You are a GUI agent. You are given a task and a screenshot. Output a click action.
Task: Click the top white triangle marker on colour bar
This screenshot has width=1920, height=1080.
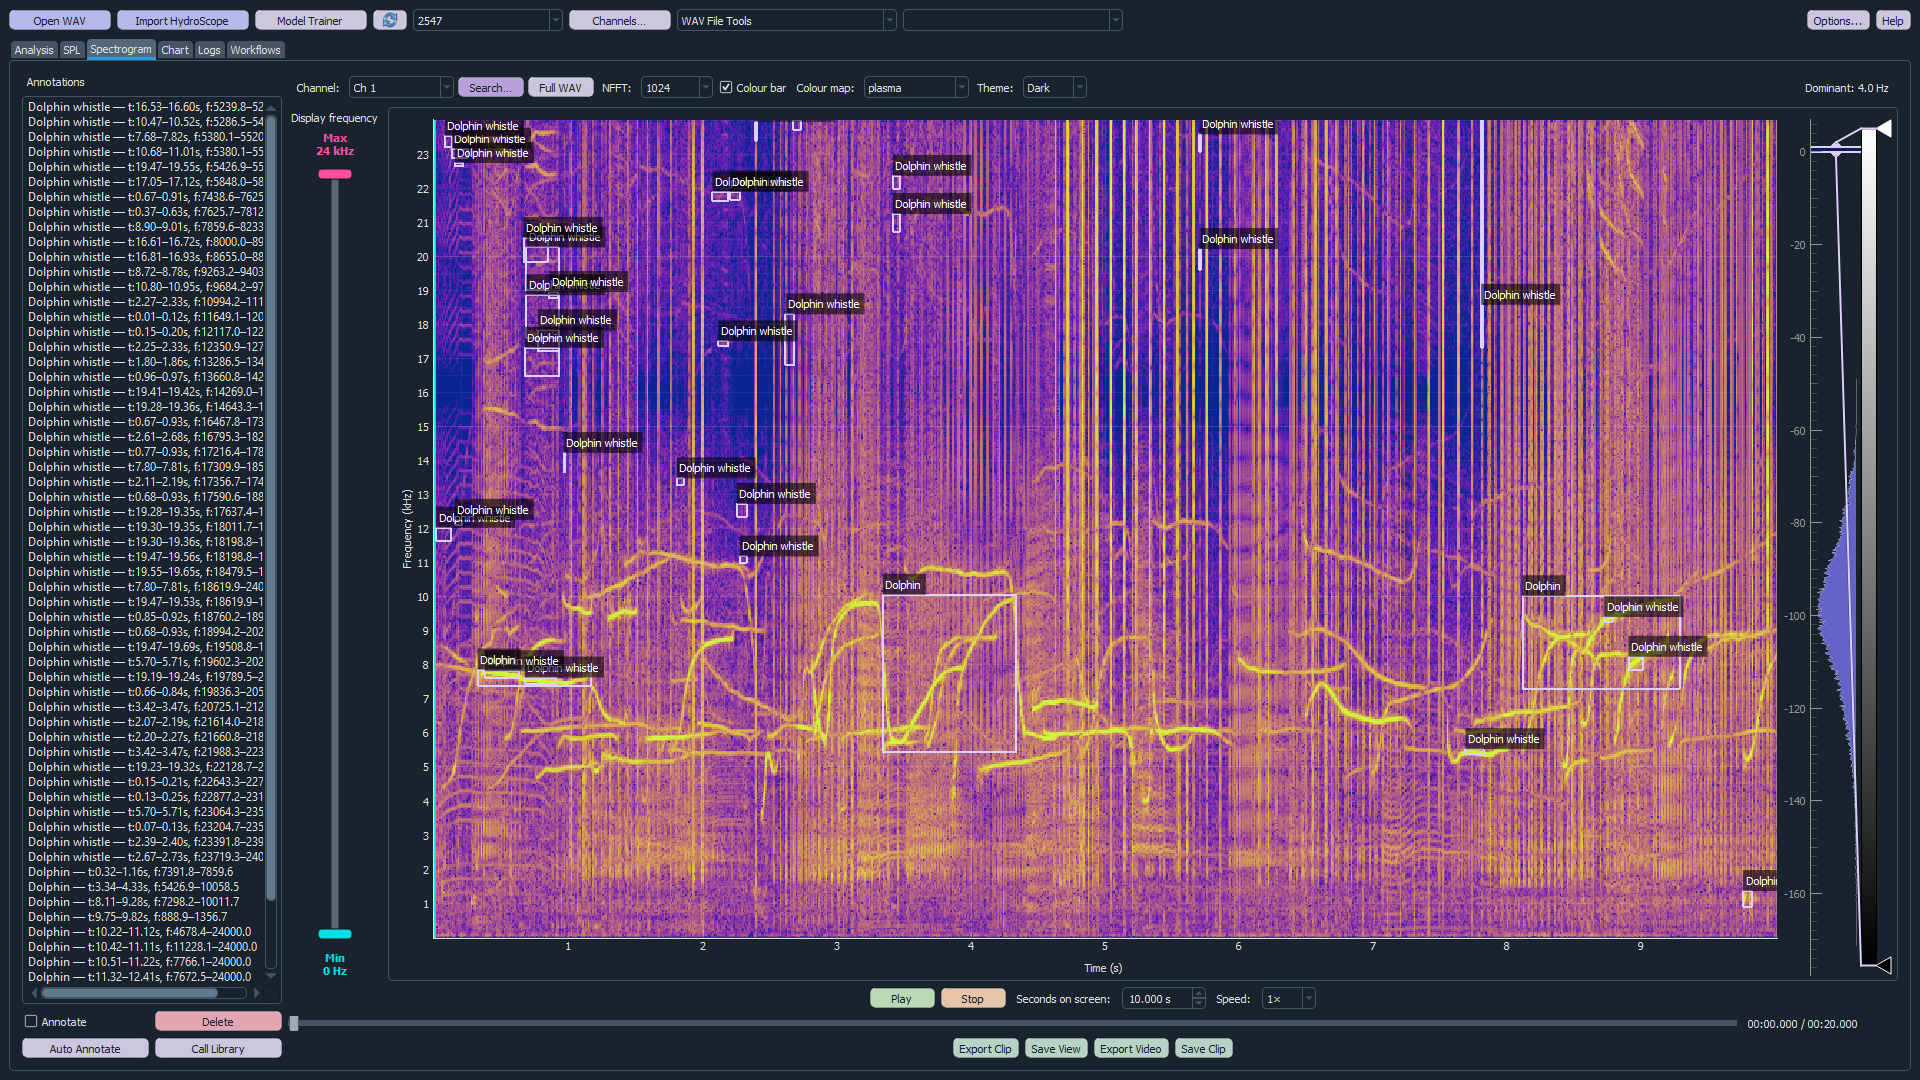1884,128
